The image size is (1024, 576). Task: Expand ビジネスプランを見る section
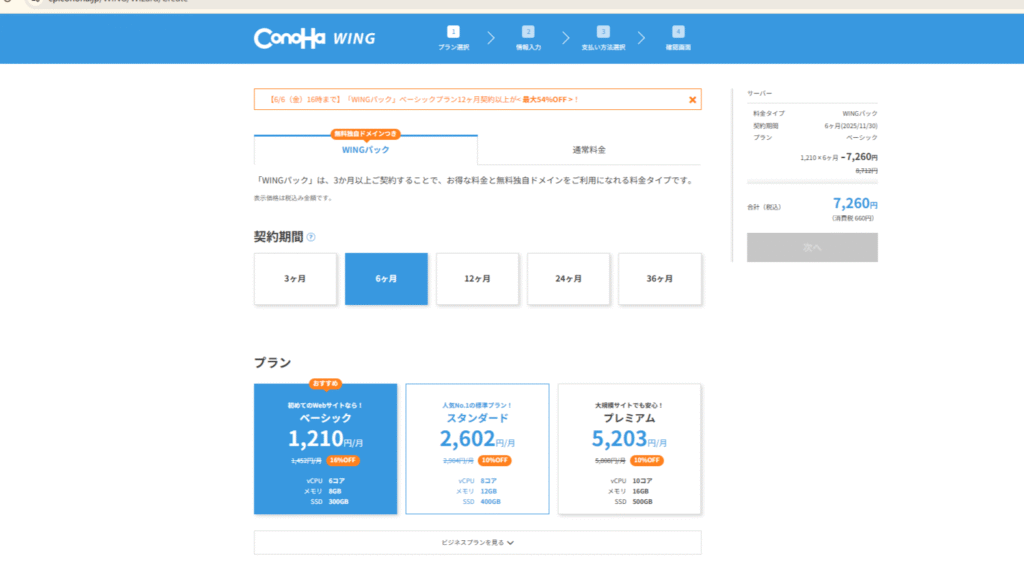pos(477,543)
